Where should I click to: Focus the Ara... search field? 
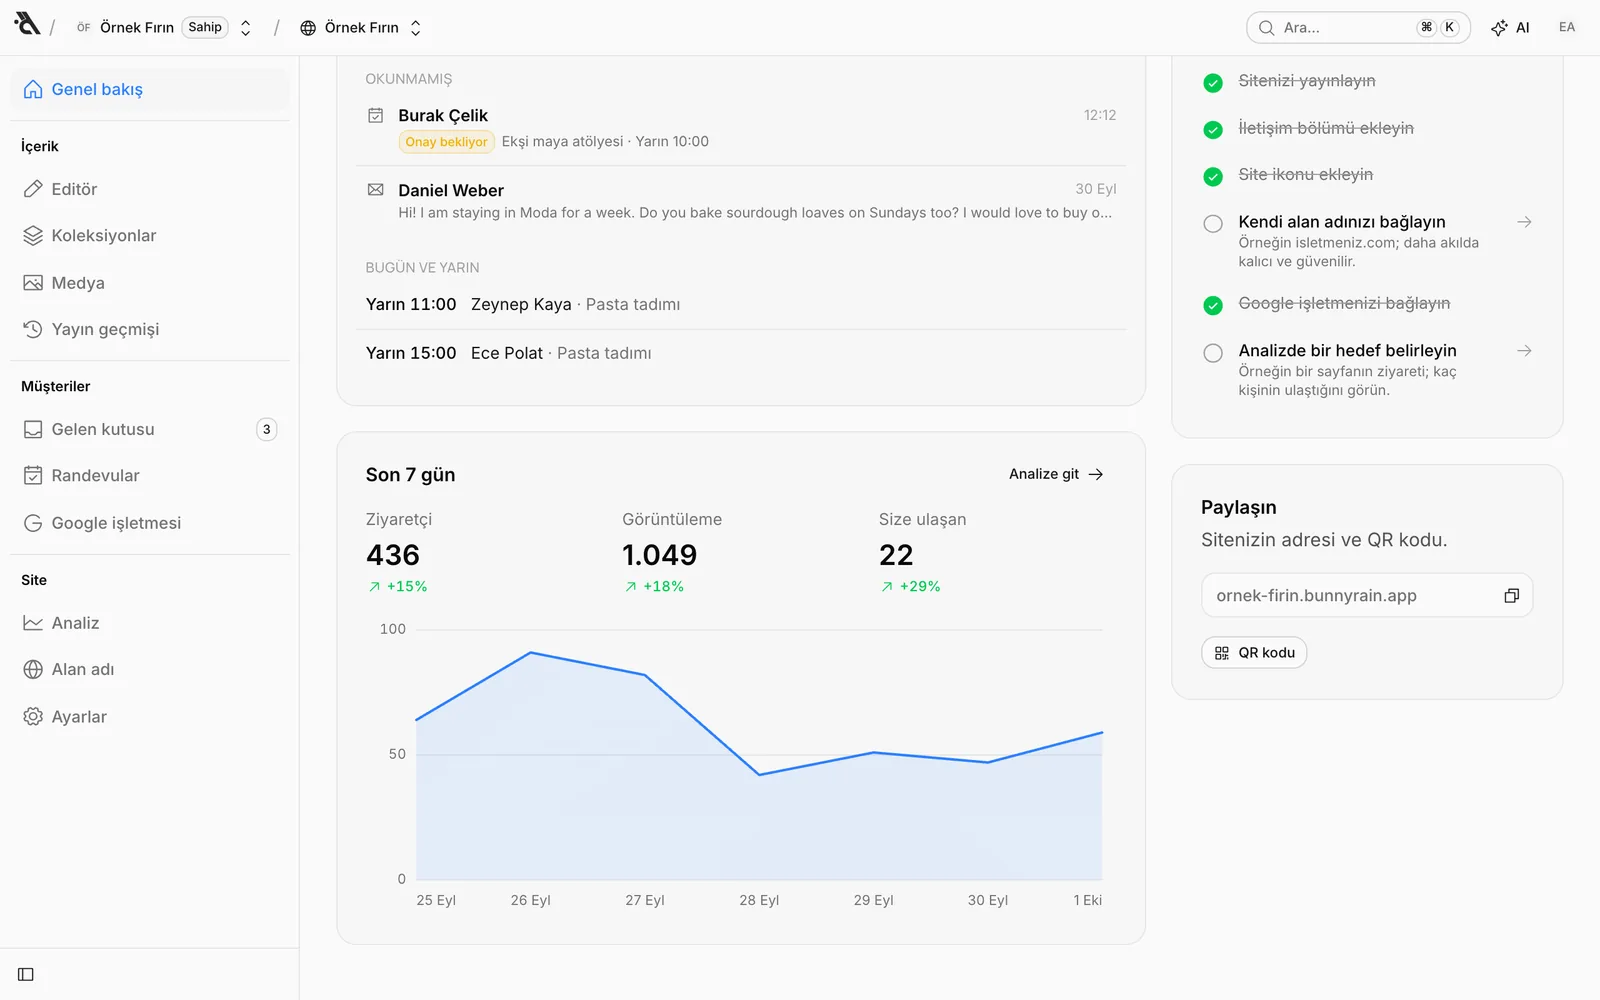(x=1358, y=28)
